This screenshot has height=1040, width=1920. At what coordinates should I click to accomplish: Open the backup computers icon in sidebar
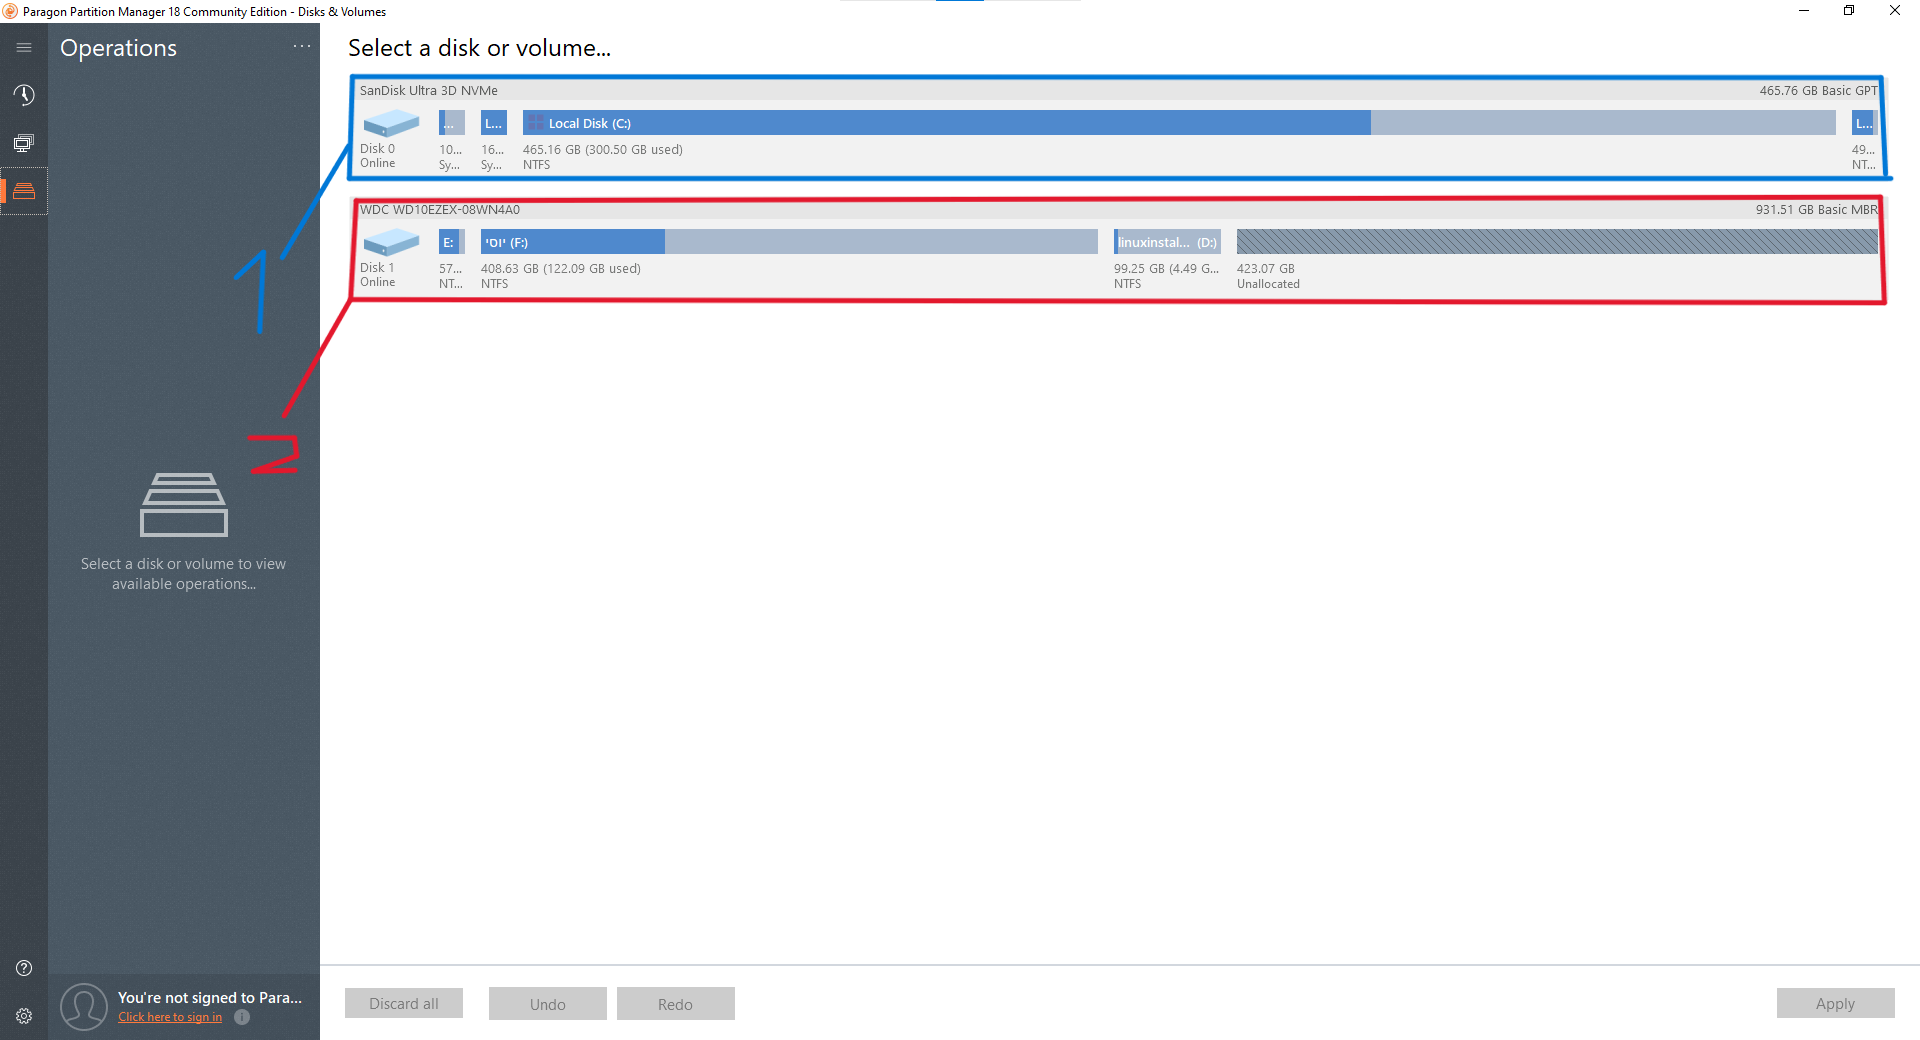coord(24,143)
